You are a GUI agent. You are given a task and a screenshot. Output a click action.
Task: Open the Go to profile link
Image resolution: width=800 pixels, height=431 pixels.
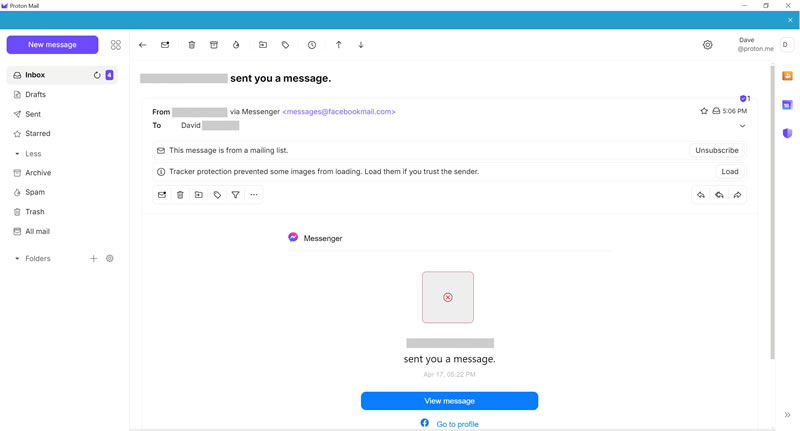coord(457,424)
